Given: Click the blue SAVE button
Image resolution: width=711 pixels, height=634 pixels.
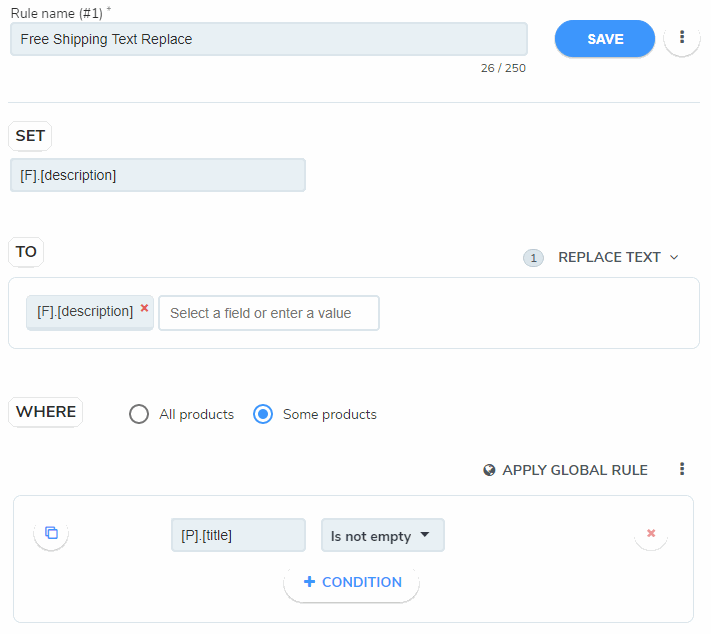Looking at the screenshot, I should 604,39.
